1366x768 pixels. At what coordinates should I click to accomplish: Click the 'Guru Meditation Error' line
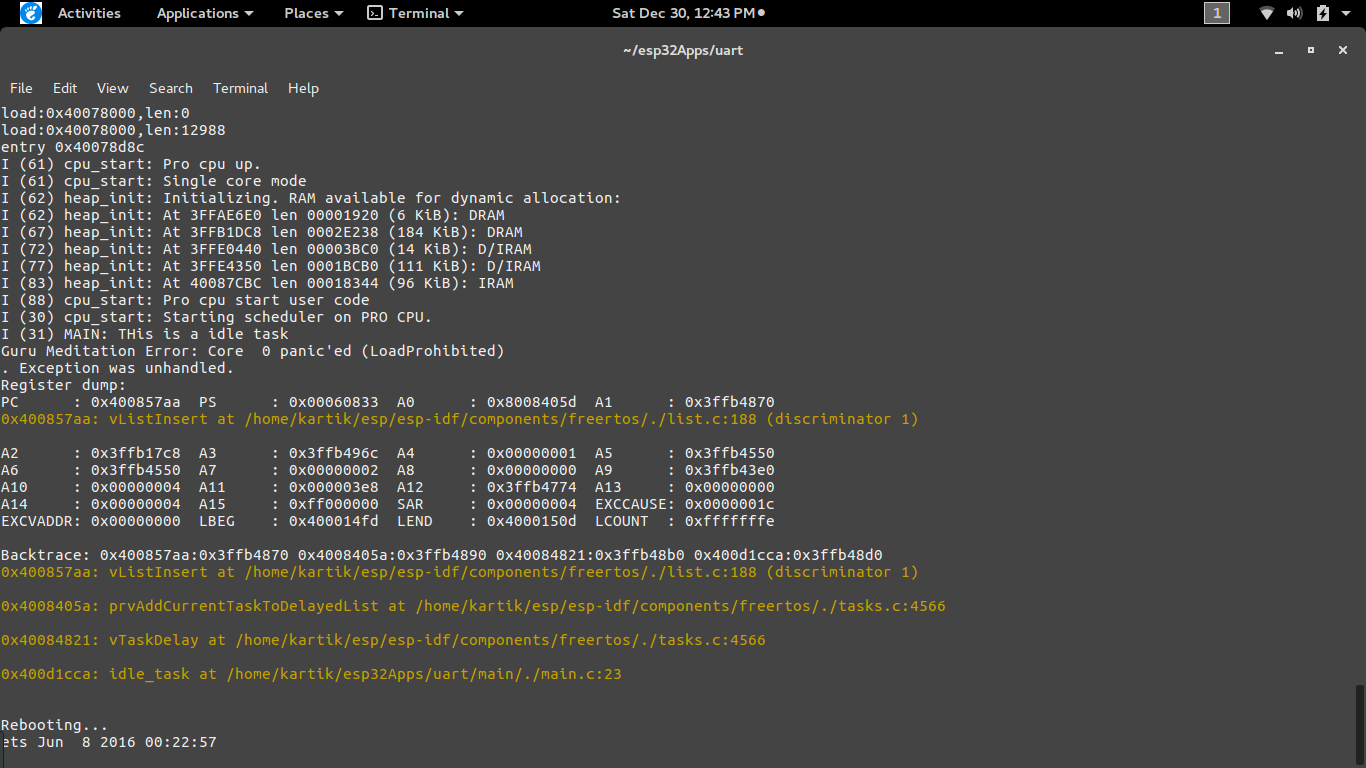[253, 351]
